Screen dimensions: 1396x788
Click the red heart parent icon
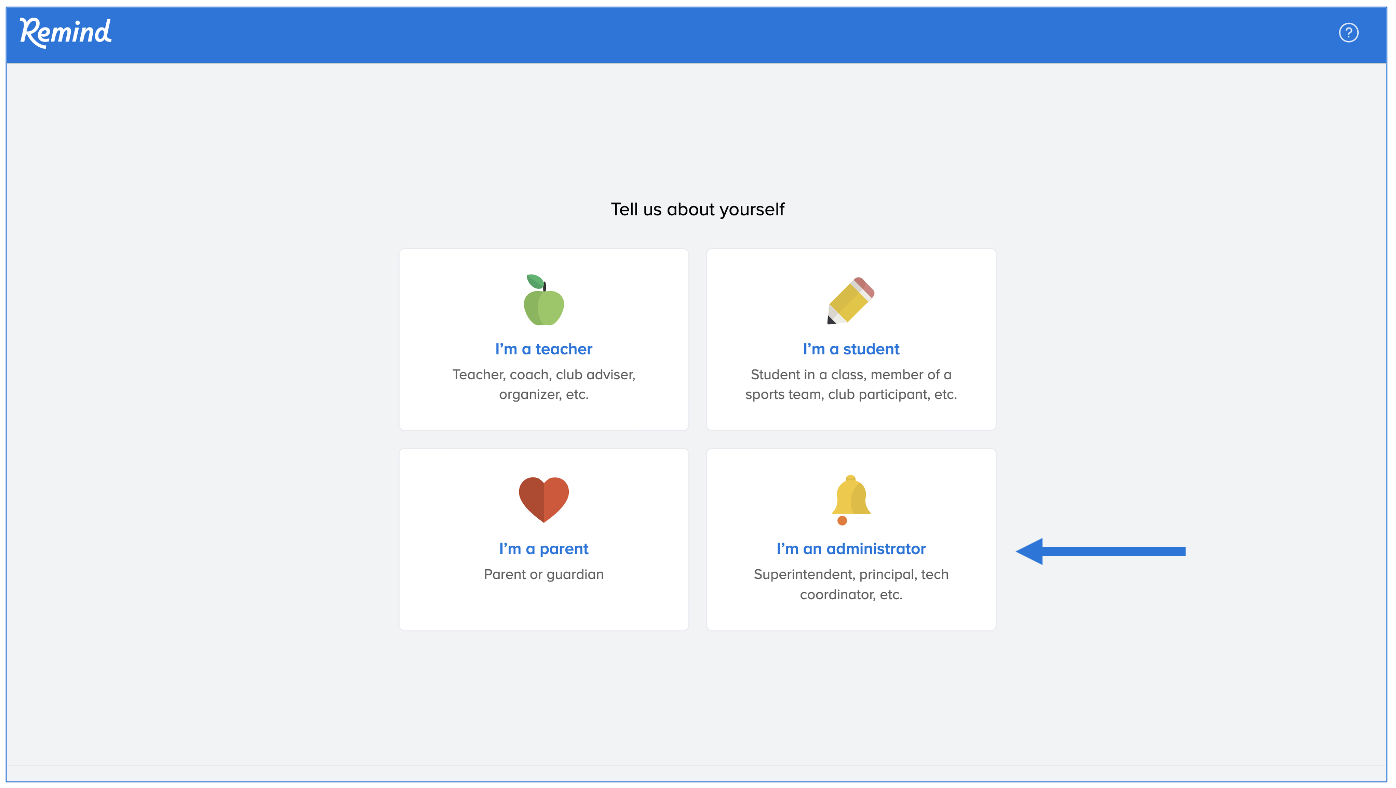pyautogui.click(x=544, y=499)
